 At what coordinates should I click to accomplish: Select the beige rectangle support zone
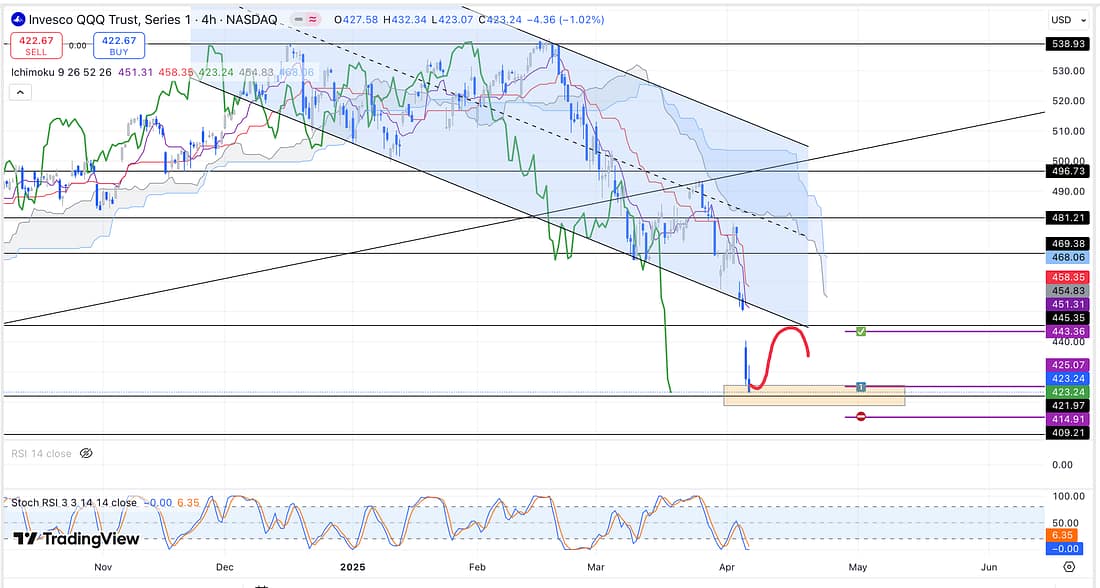813,396
